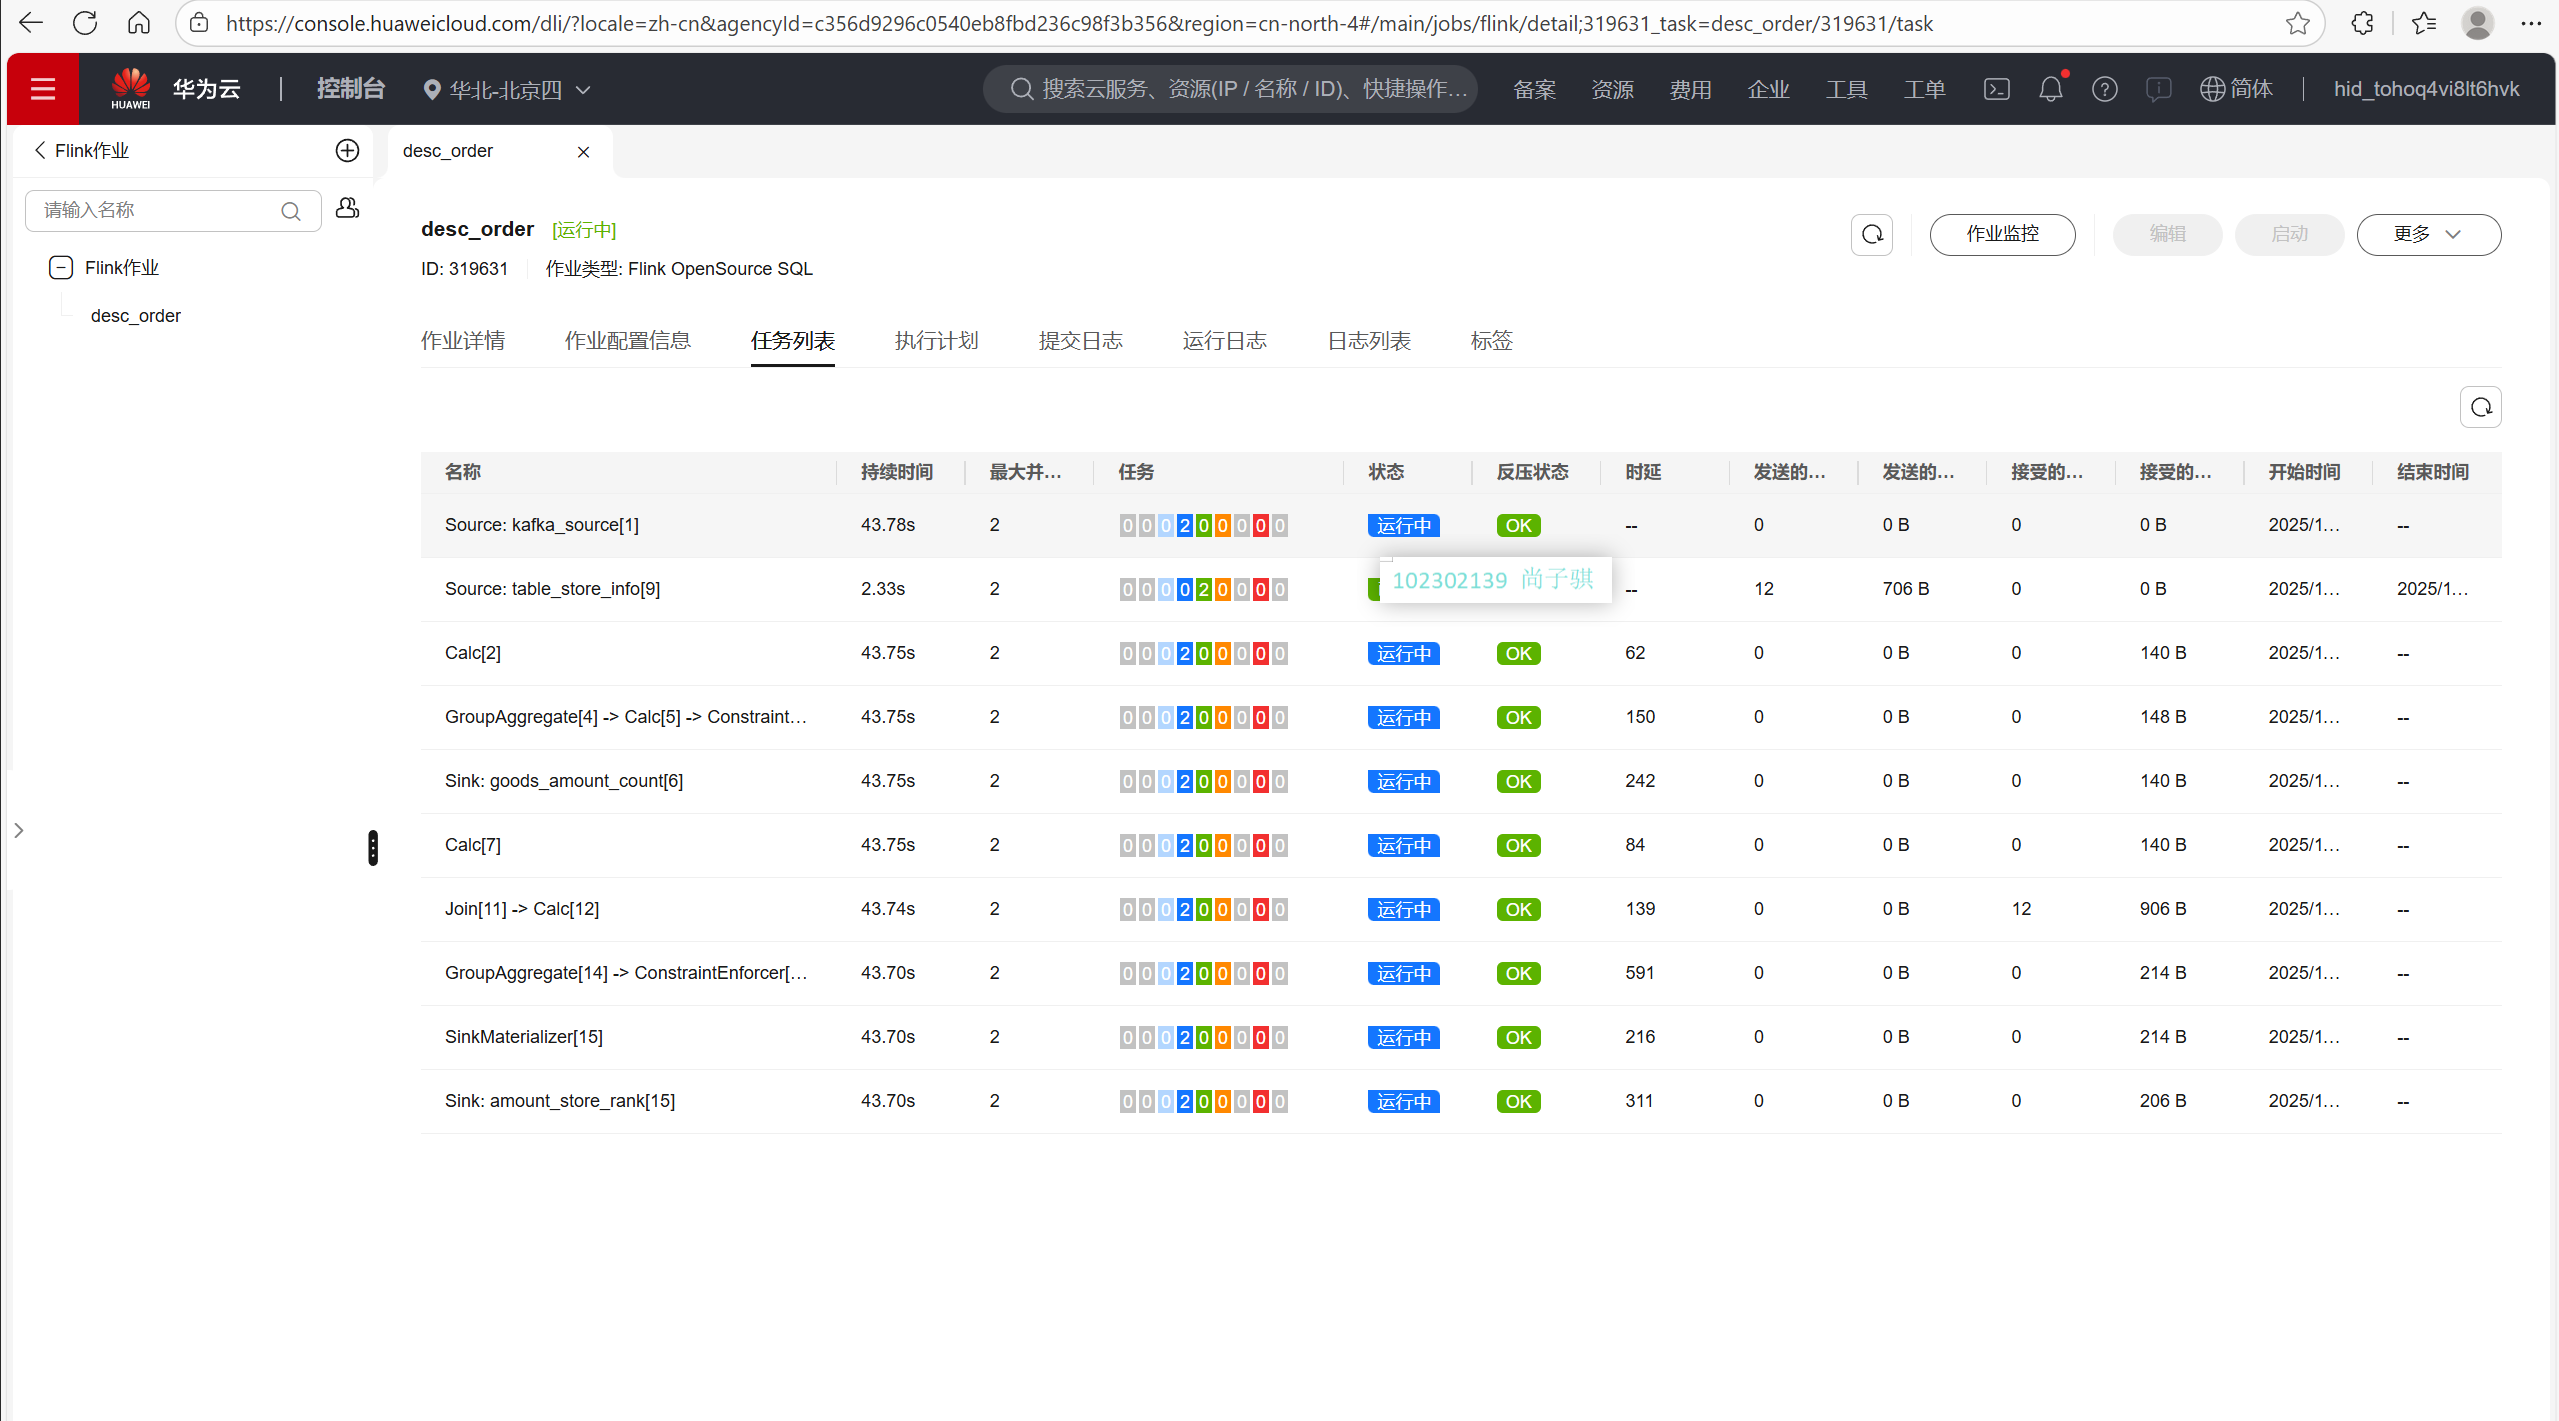Open the 华北-北京四 region selector

tap(507, 90)
